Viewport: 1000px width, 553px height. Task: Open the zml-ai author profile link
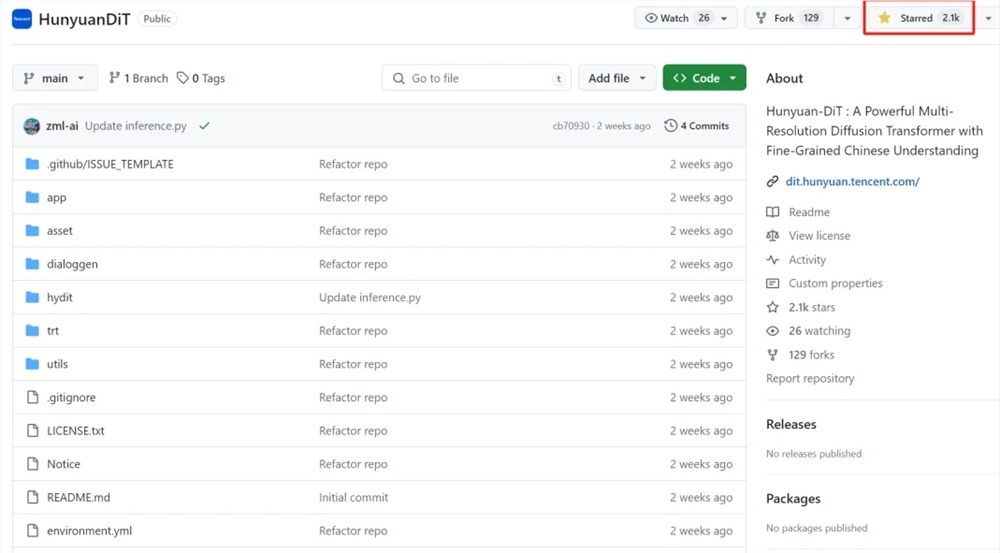pos(62,126)
